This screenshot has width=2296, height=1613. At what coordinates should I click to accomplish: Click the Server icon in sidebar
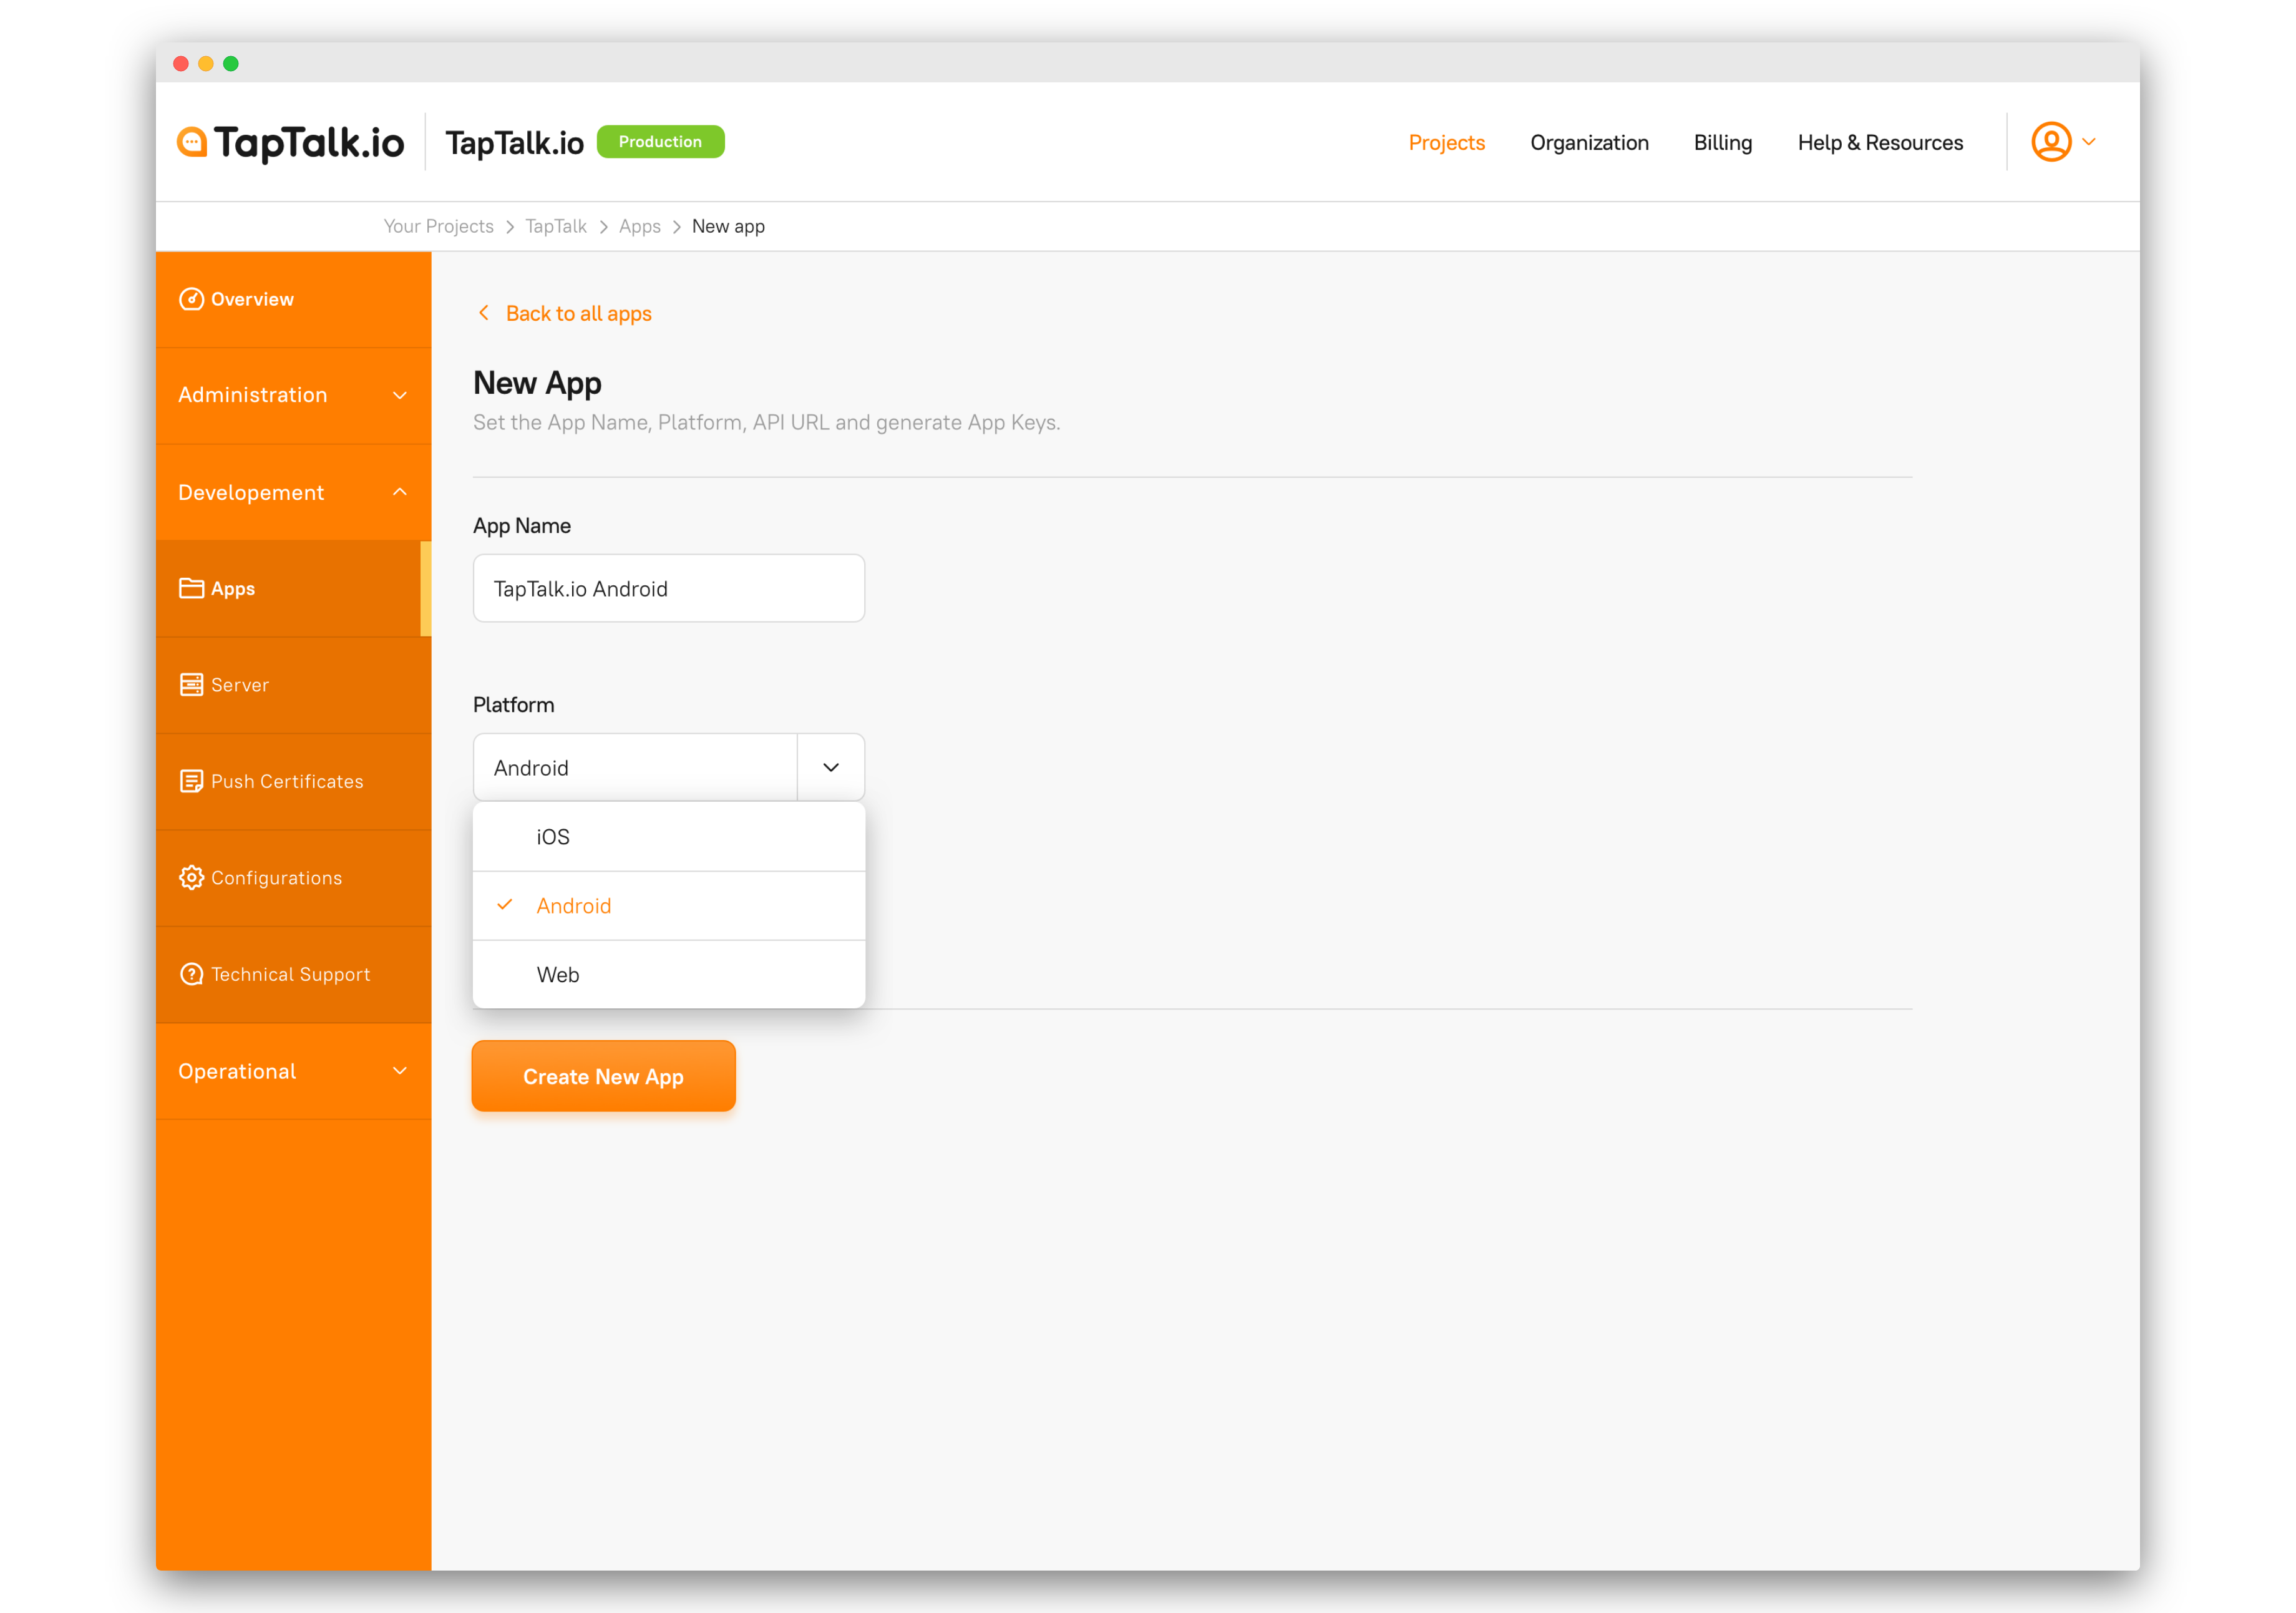coord(191,684)
